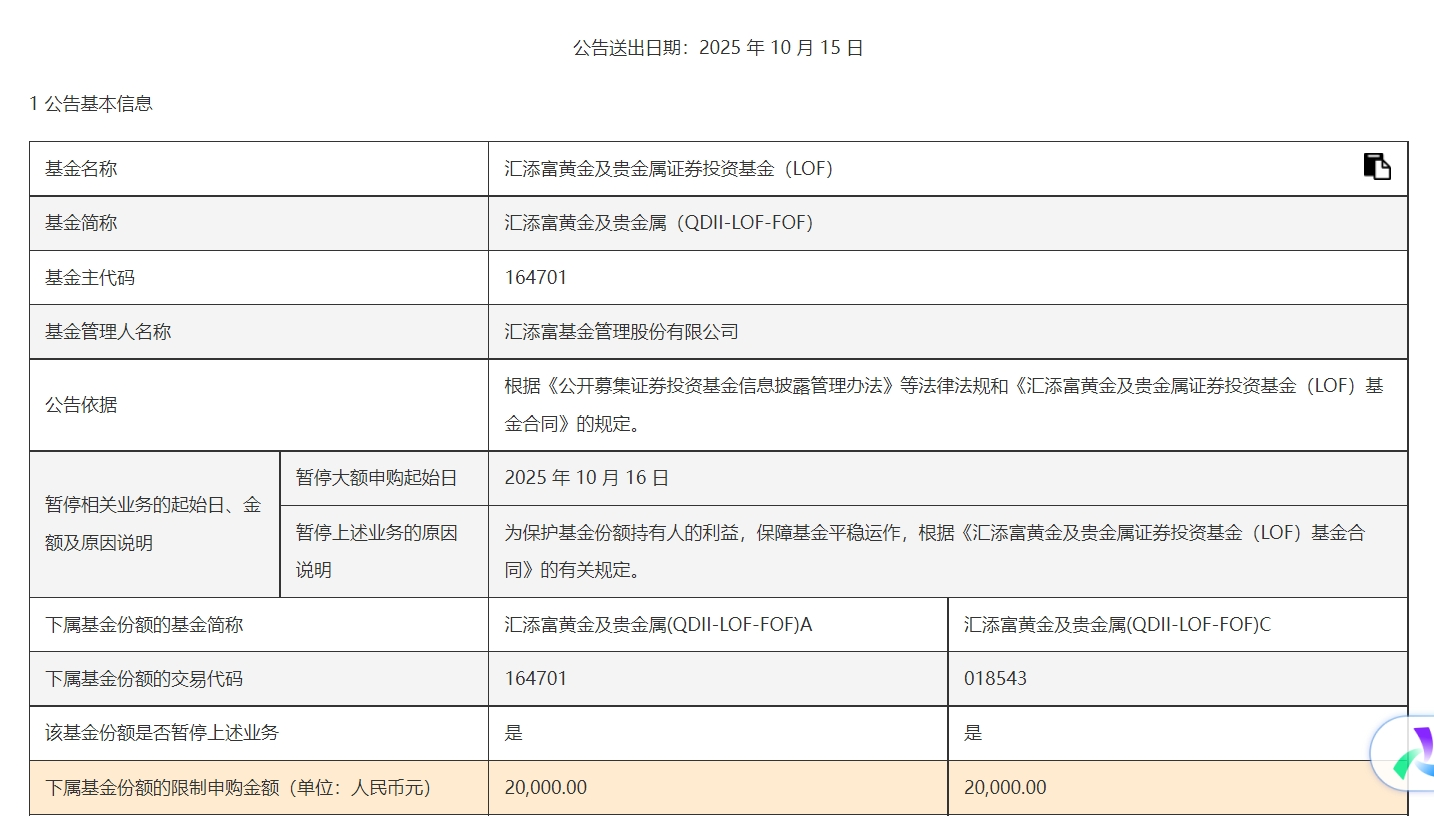This screenshot has width=1434, height=816.
Task: Select the 基金名称 label cell
Action: 259,169
